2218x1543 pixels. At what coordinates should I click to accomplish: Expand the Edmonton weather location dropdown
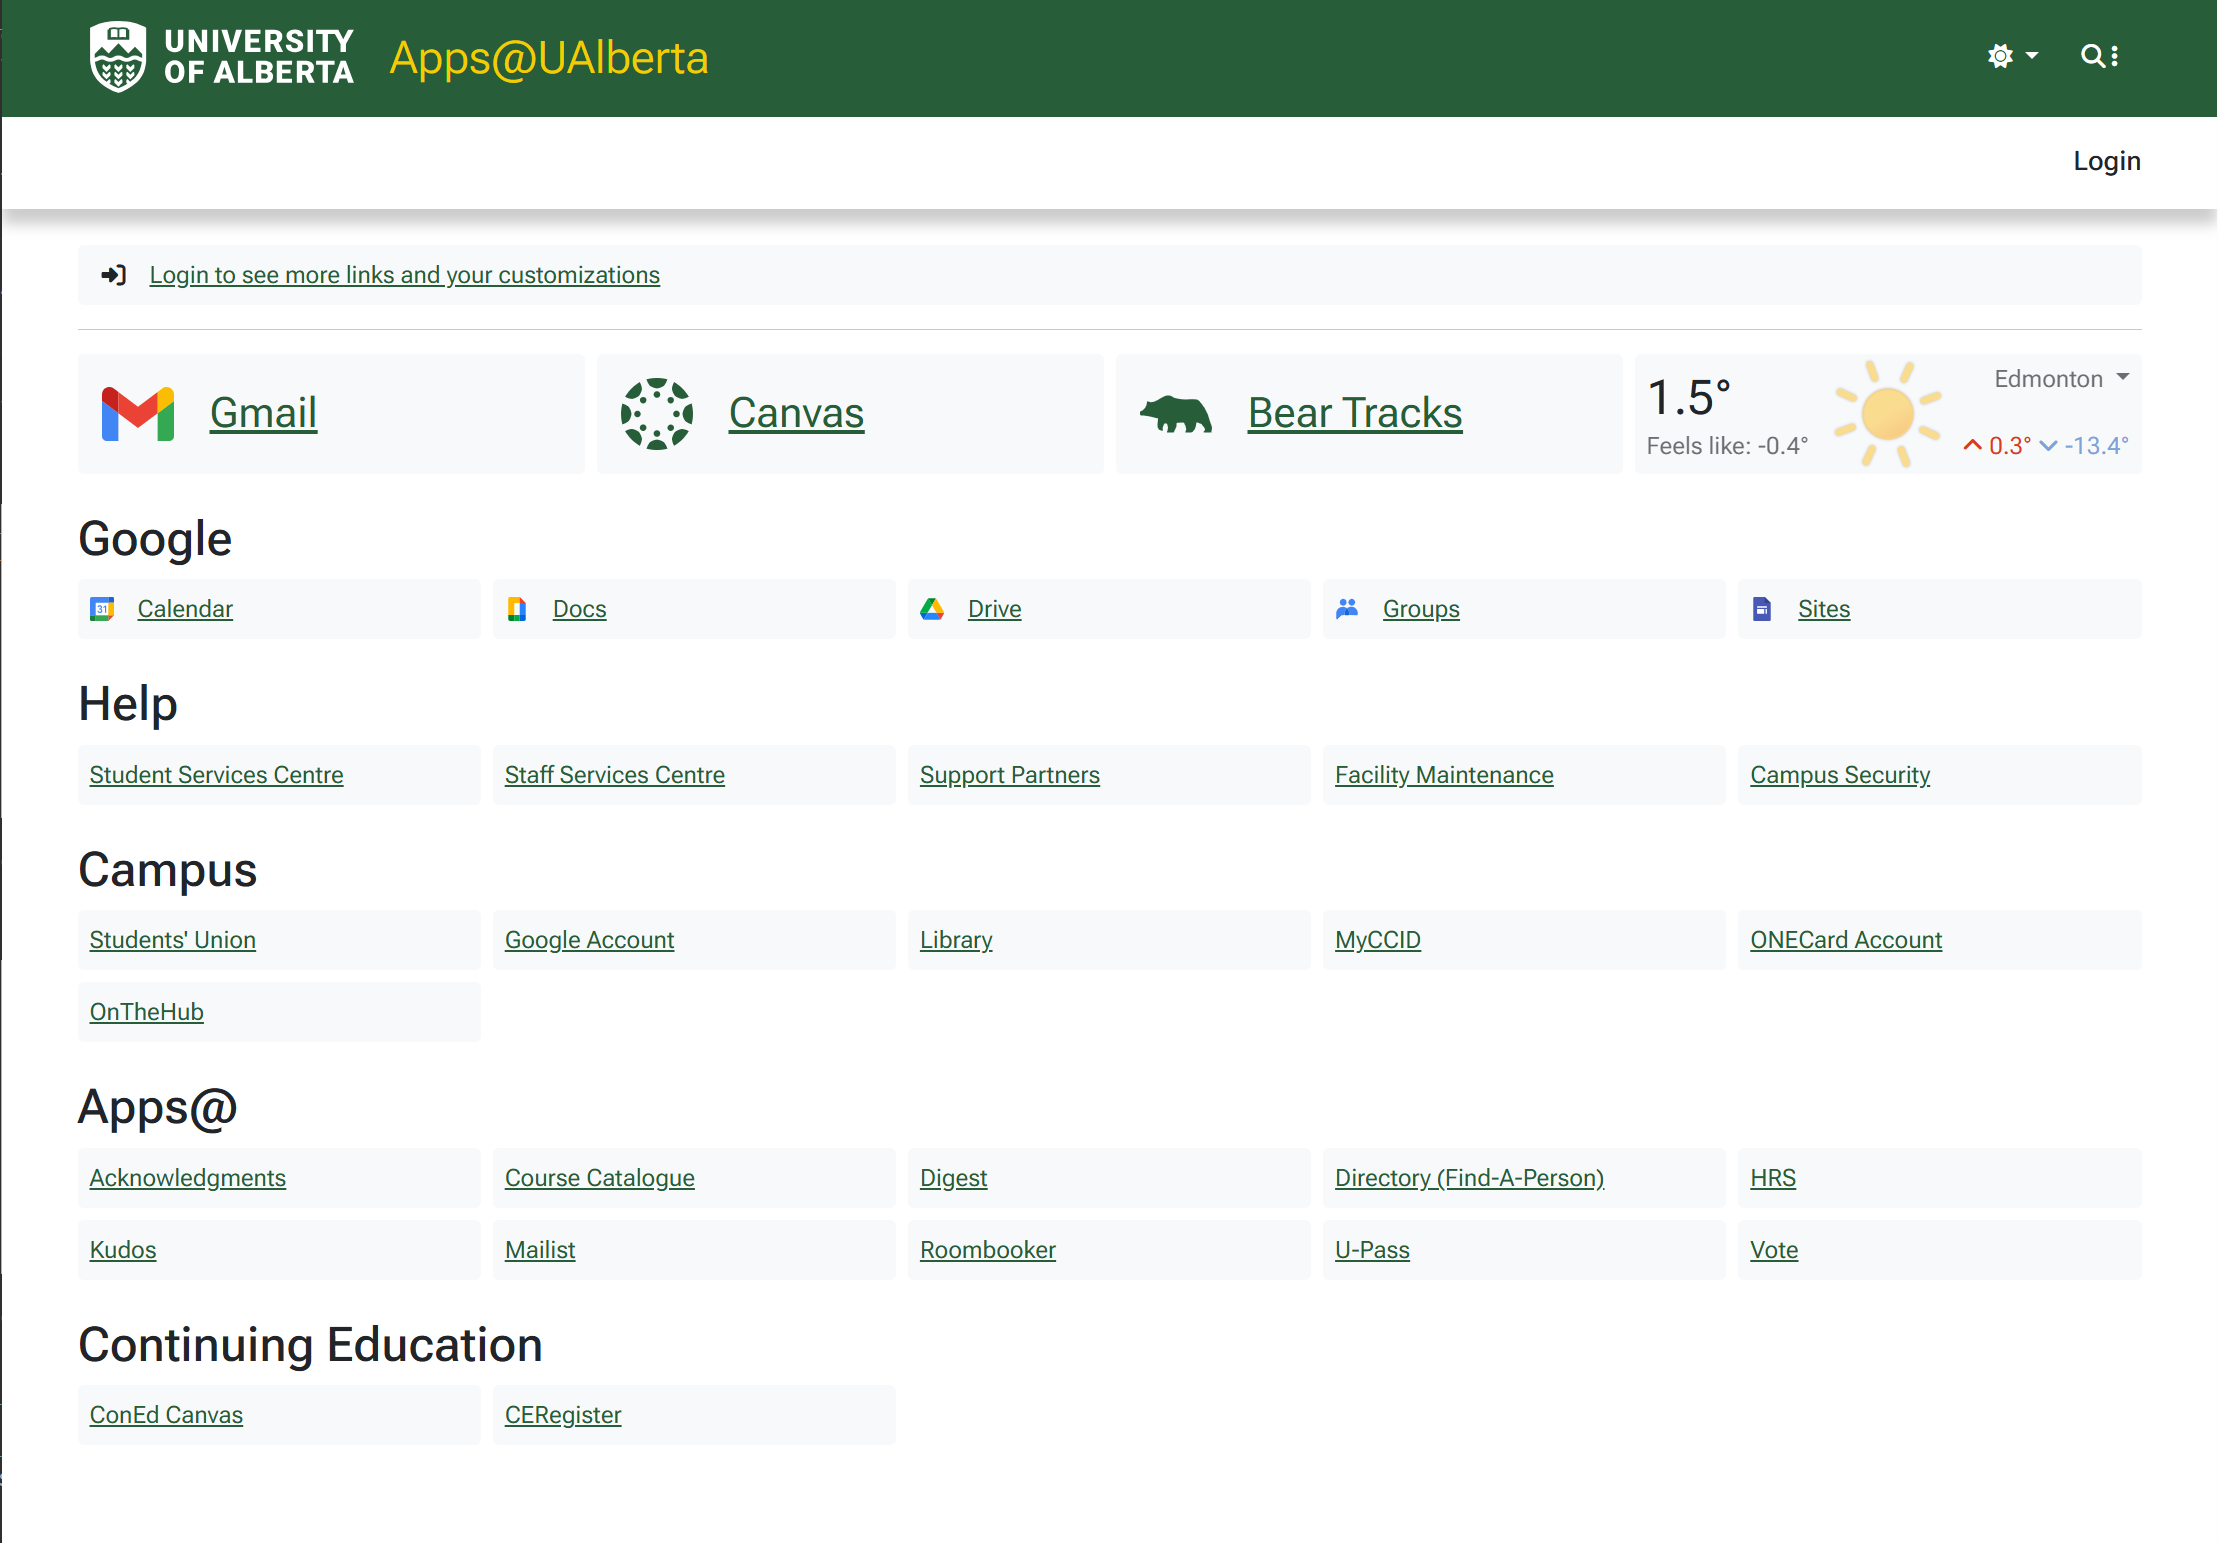tap(2061, 379)
